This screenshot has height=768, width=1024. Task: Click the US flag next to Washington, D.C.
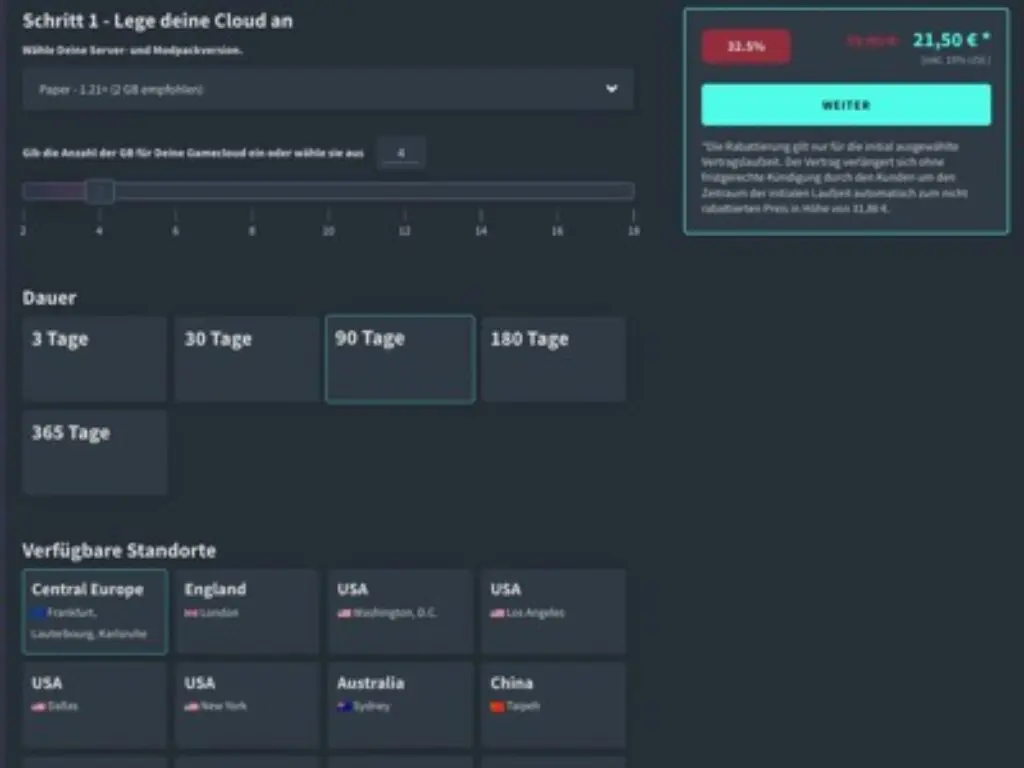point(344,613)
